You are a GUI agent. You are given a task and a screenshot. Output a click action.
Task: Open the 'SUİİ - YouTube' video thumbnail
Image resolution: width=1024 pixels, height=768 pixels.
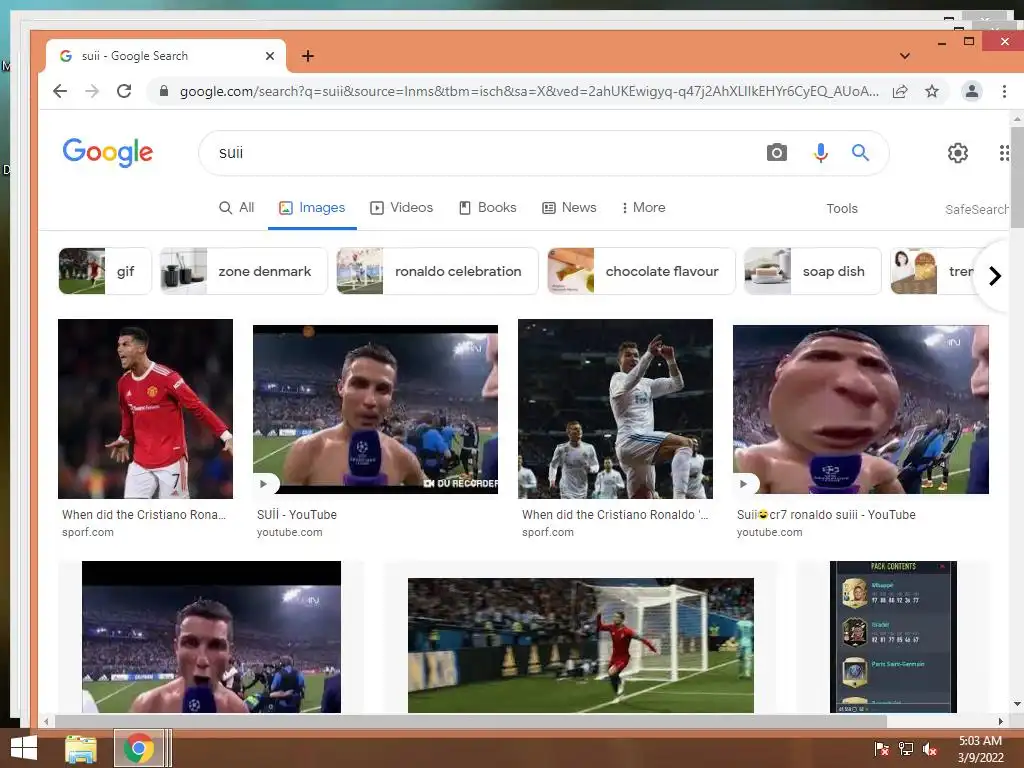(x=376, y=409)
